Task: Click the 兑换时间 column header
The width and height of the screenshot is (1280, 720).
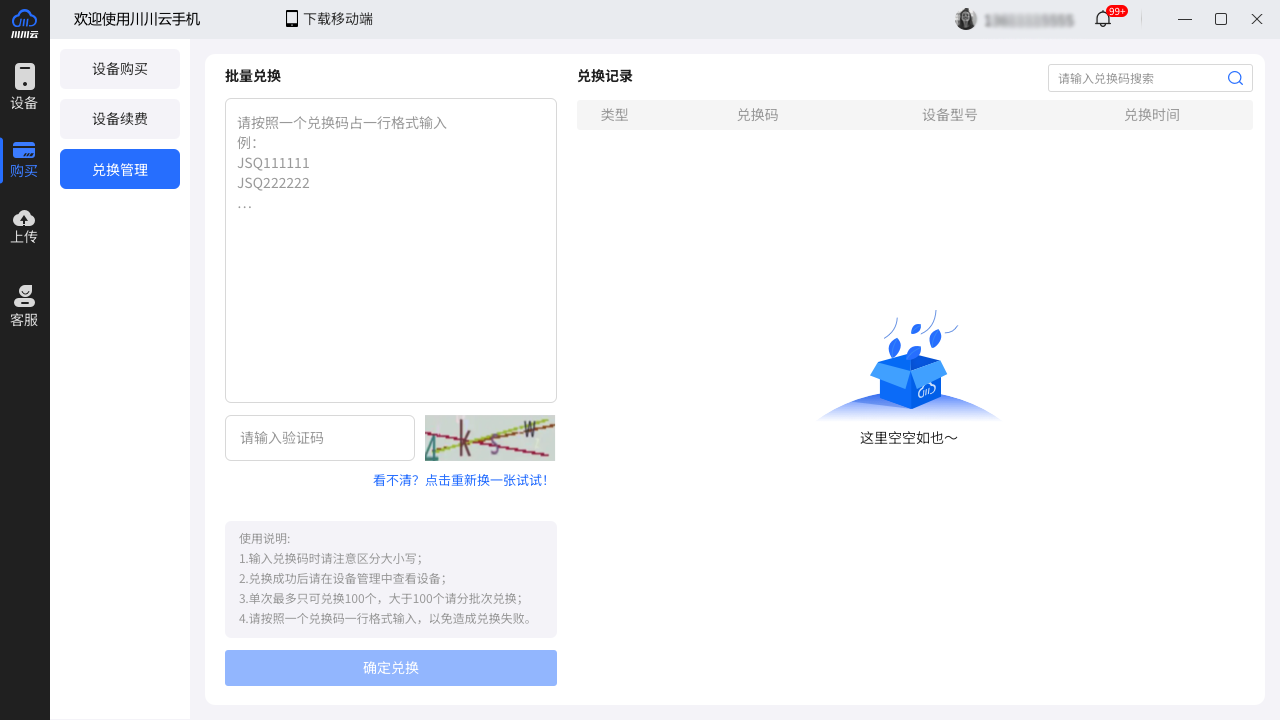Action: click(x=1151, y=115)
